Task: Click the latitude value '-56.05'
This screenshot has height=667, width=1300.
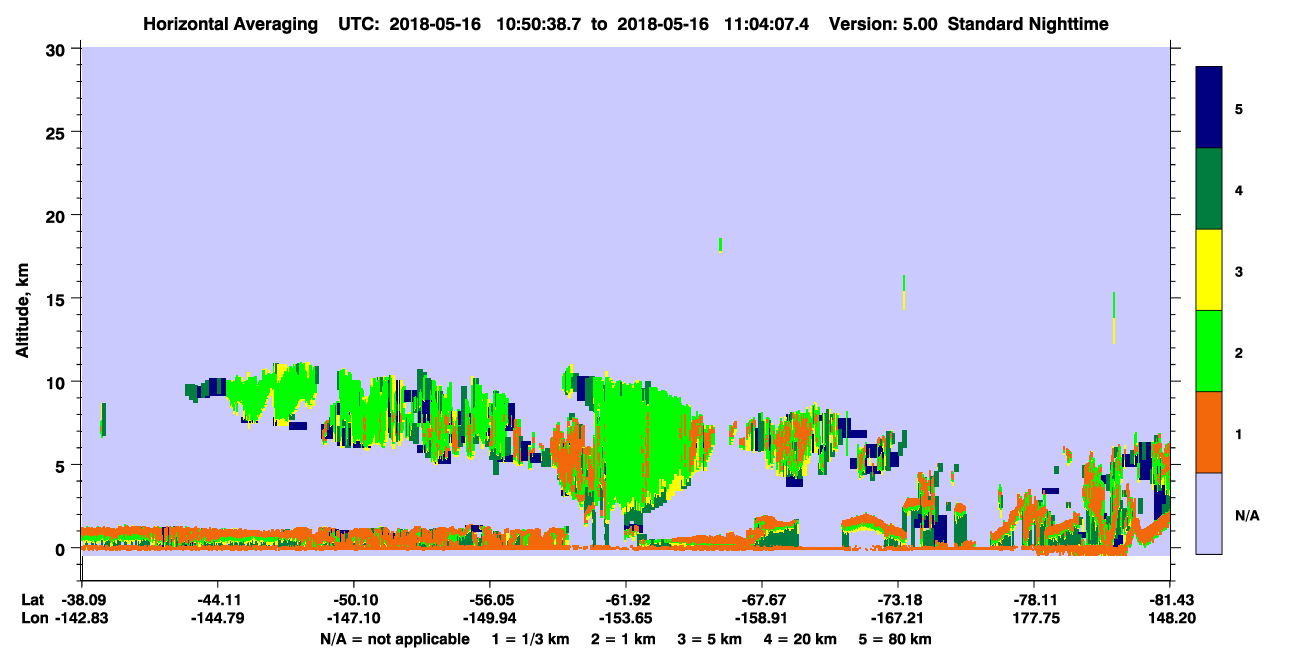Action: point(489,600)
